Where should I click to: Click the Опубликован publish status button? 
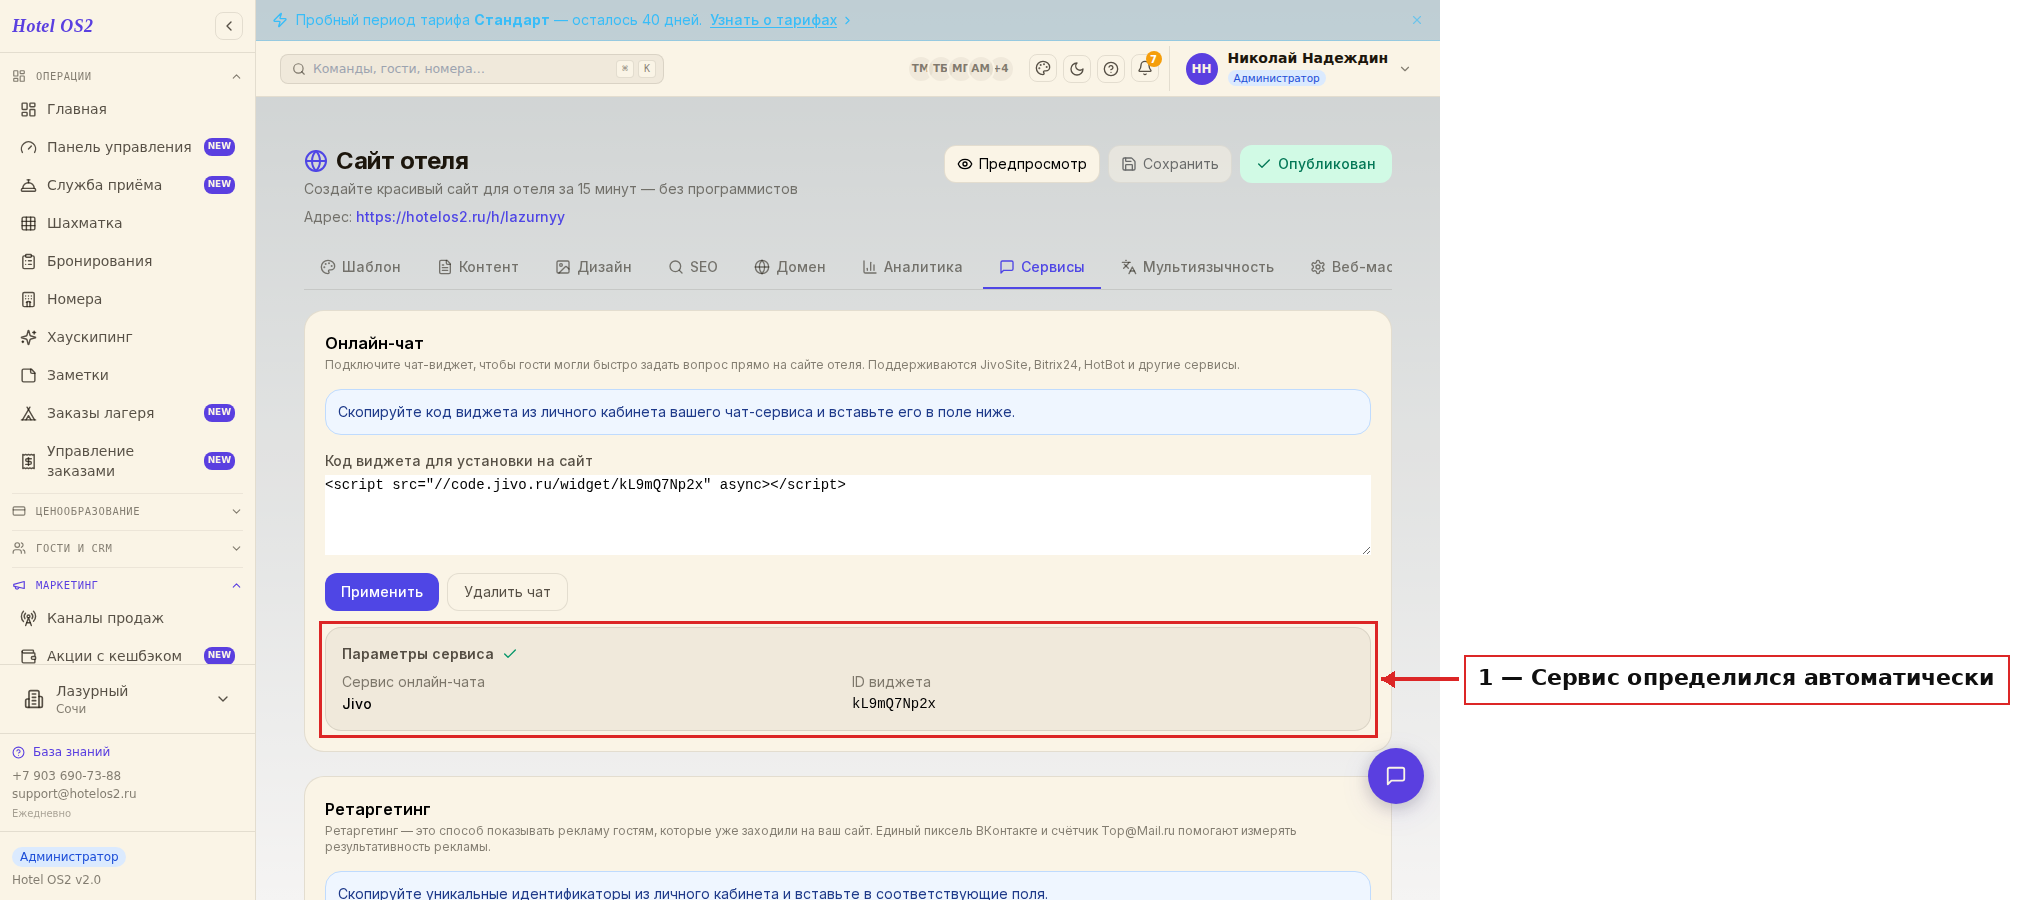coord(1316,164)
